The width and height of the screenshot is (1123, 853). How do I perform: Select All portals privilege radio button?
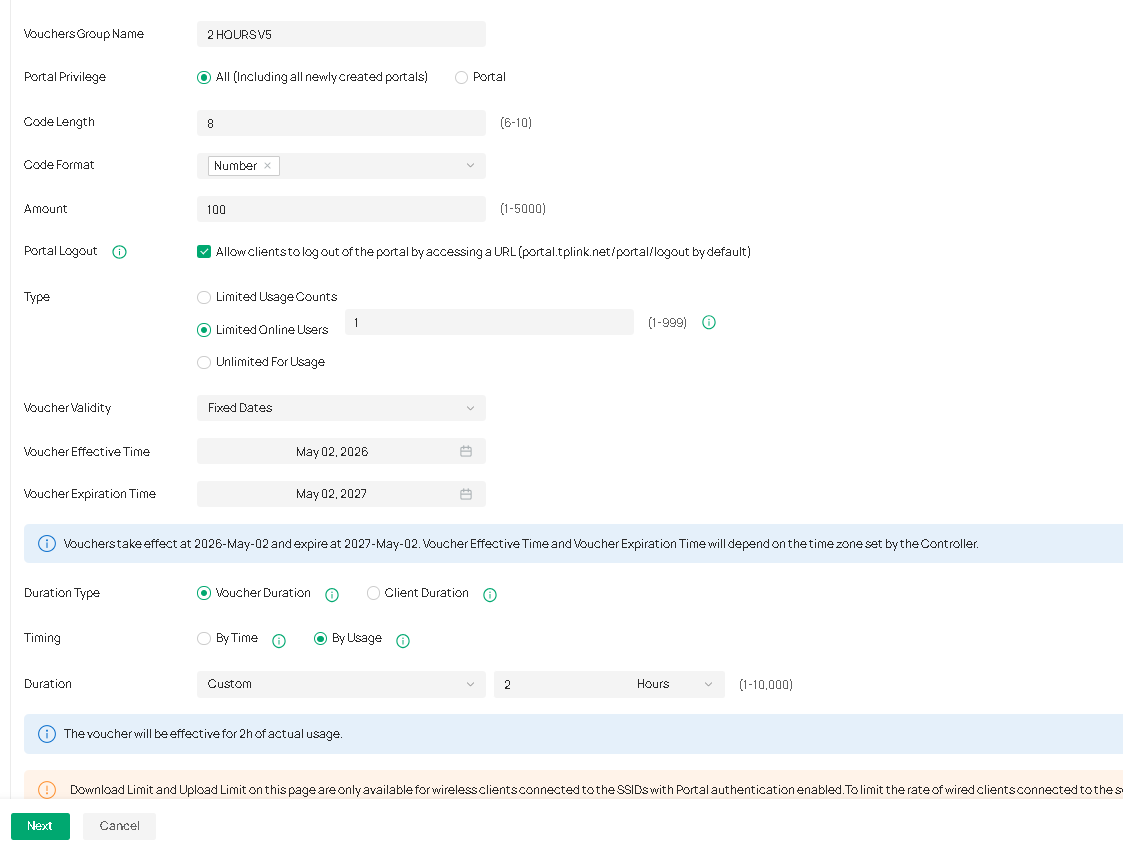click(x=204, y=77)
